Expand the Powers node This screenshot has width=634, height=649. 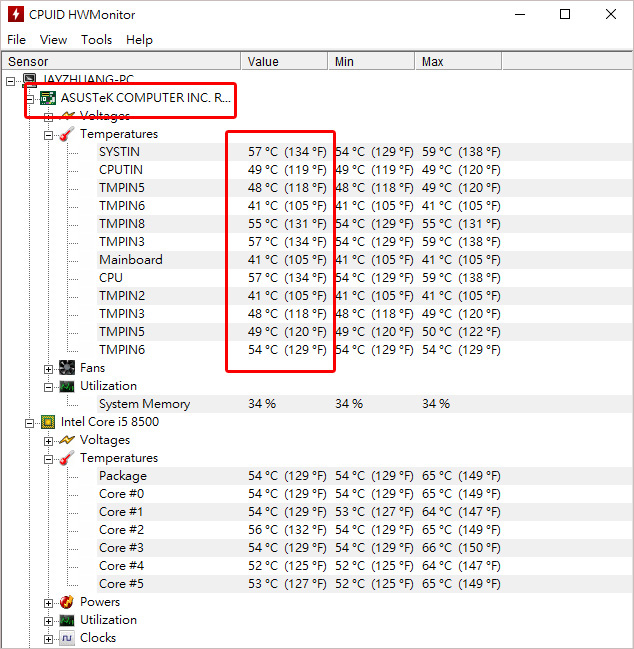tap(48, 603)
